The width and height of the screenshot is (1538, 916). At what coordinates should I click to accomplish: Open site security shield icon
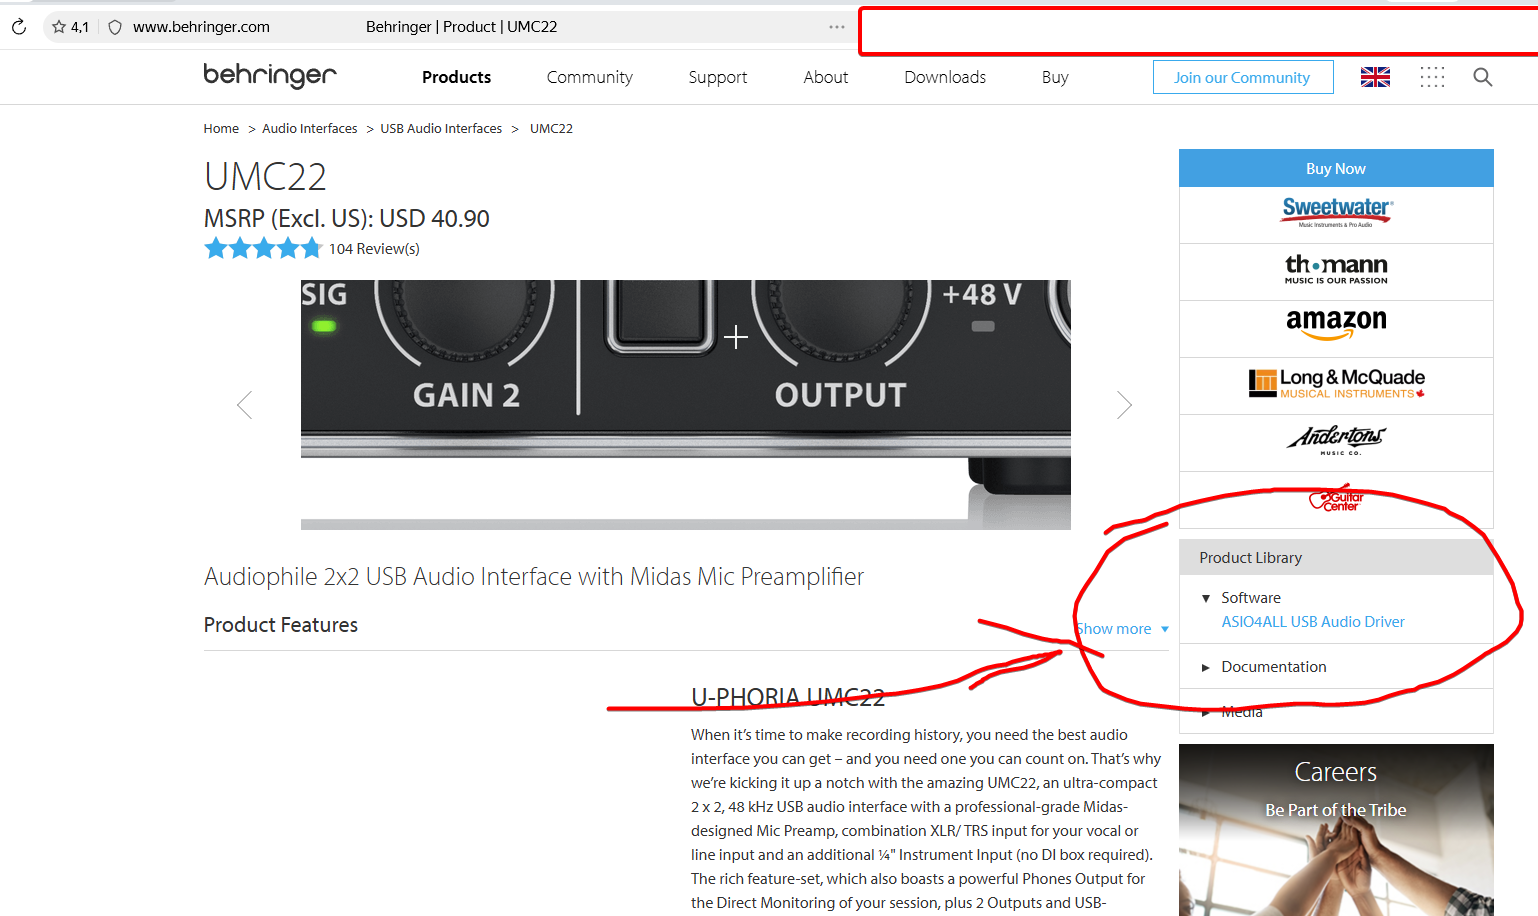point(115,27)
